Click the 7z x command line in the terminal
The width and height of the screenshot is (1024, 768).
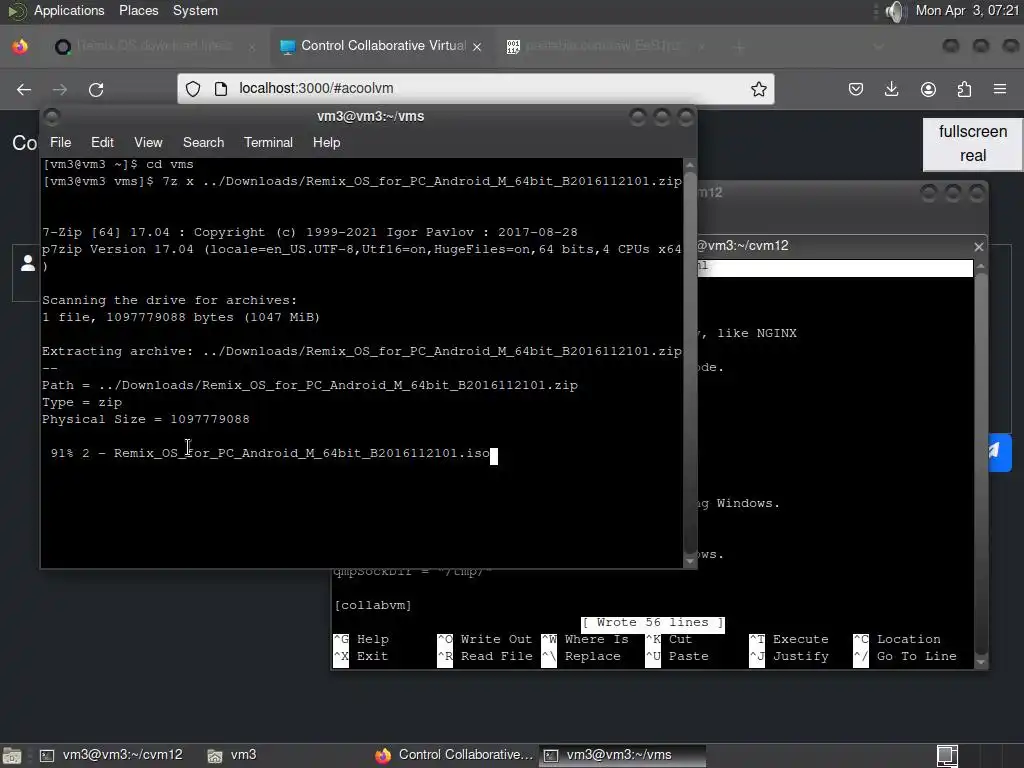(362, 182)
